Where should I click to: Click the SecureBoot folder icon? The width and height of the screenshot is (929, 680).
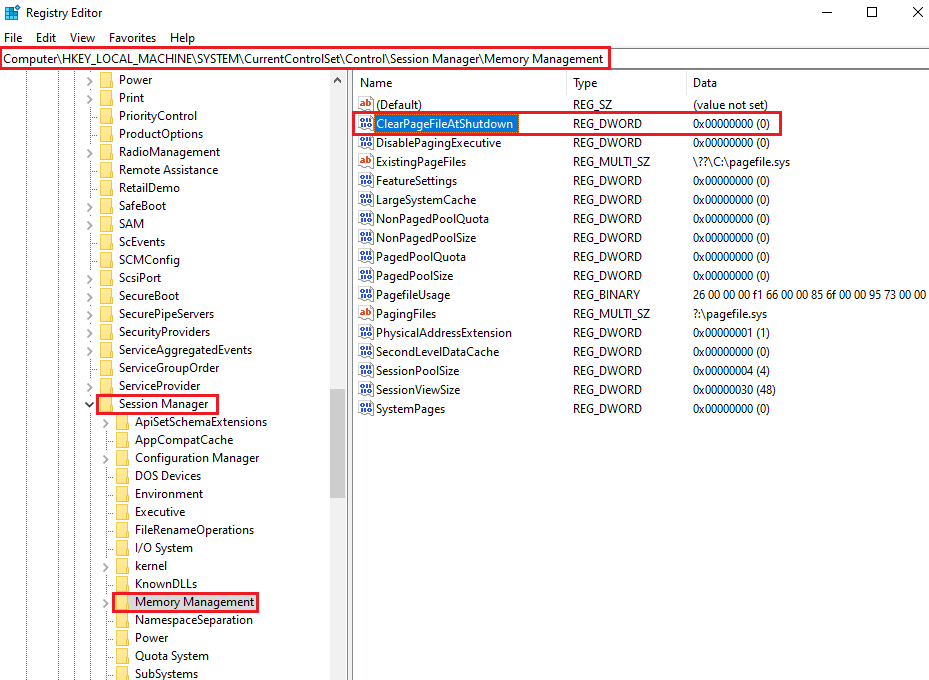click(x=107, y=296)
